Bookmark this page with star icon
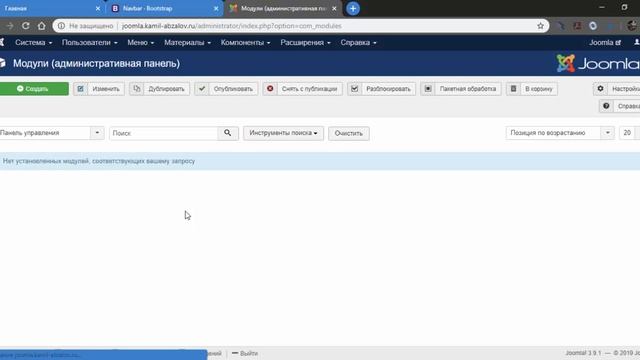The width and height of the screenshot is (640, 360). [x=540, y=26]
